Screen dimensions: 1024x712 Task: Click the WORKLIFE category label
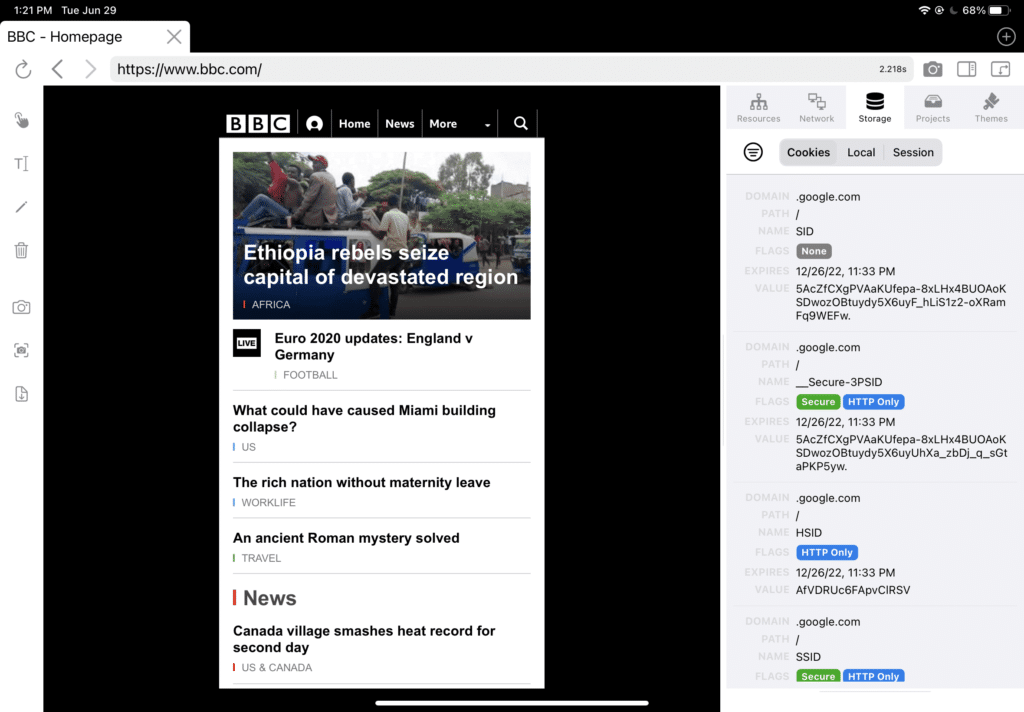point(268,502)
